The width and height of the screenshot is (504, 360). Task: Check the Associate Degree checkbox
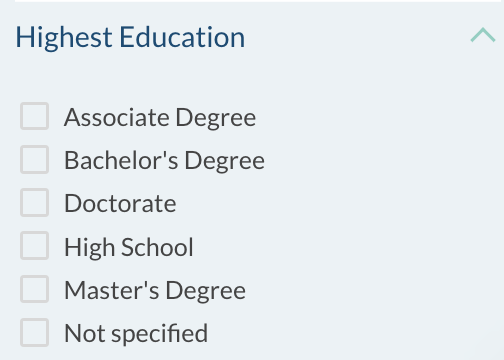(x=35, y=116)
